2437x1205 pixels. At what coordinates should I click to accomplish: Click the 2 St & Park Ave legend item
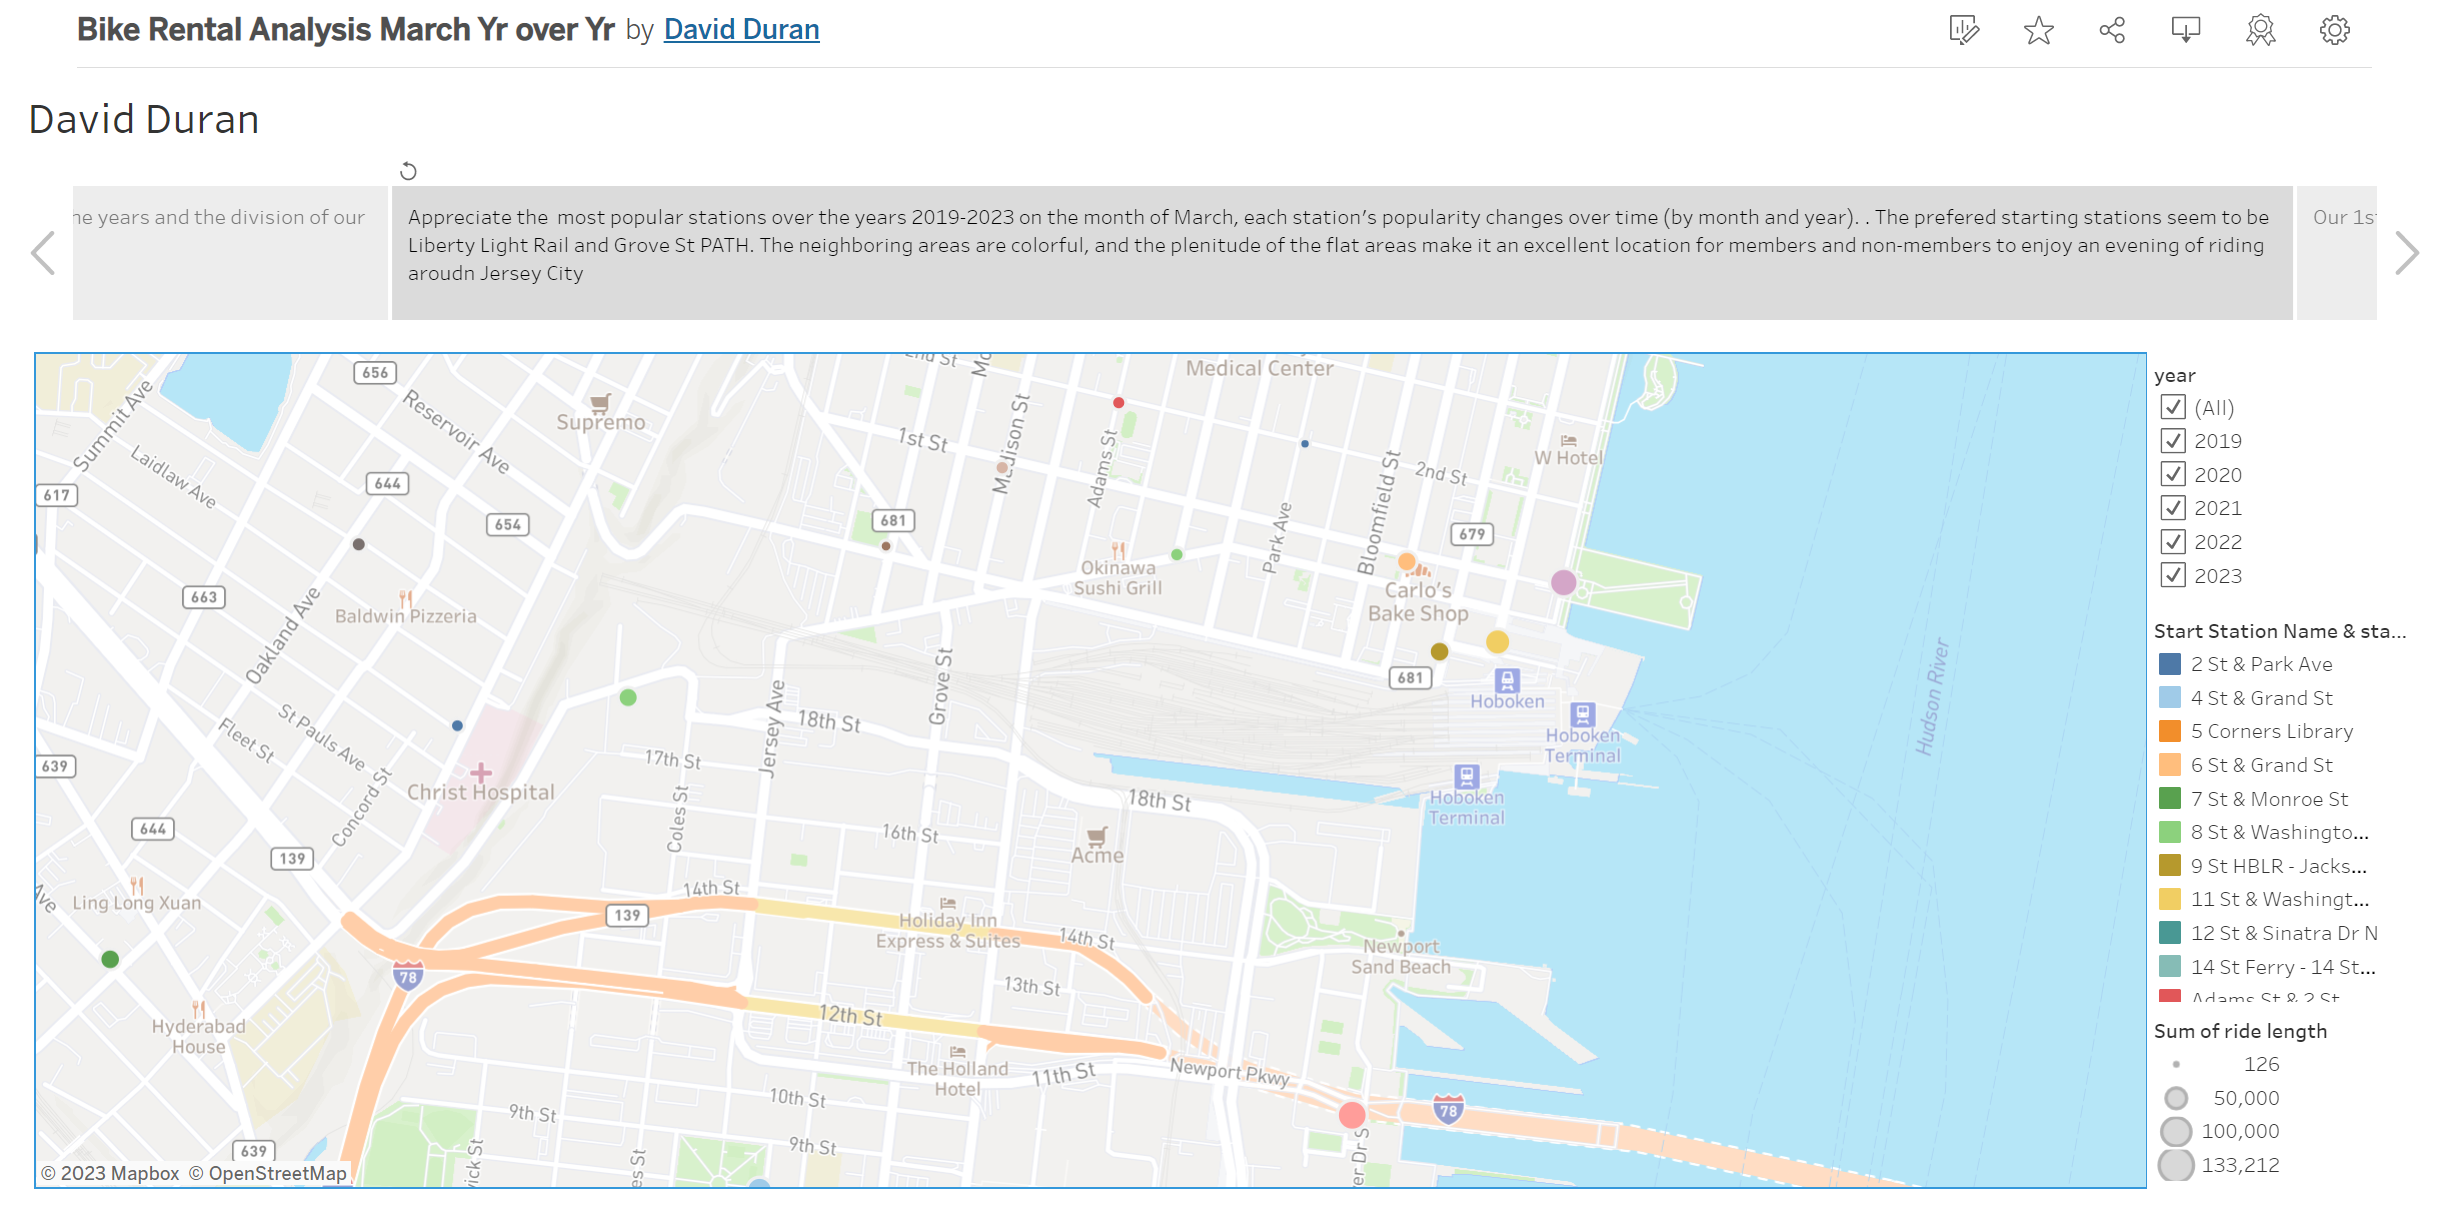click(2260, 664)
